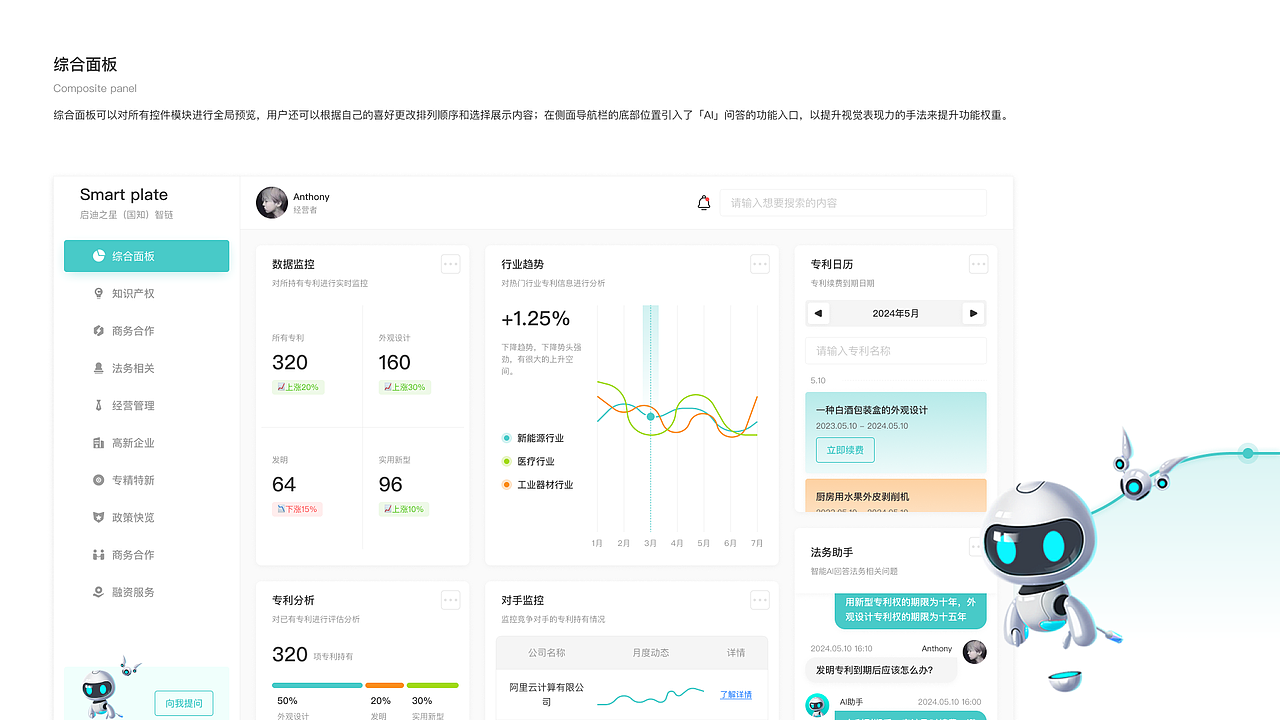Click the teal 外观设计 50% progress bar

pos(317,685)
